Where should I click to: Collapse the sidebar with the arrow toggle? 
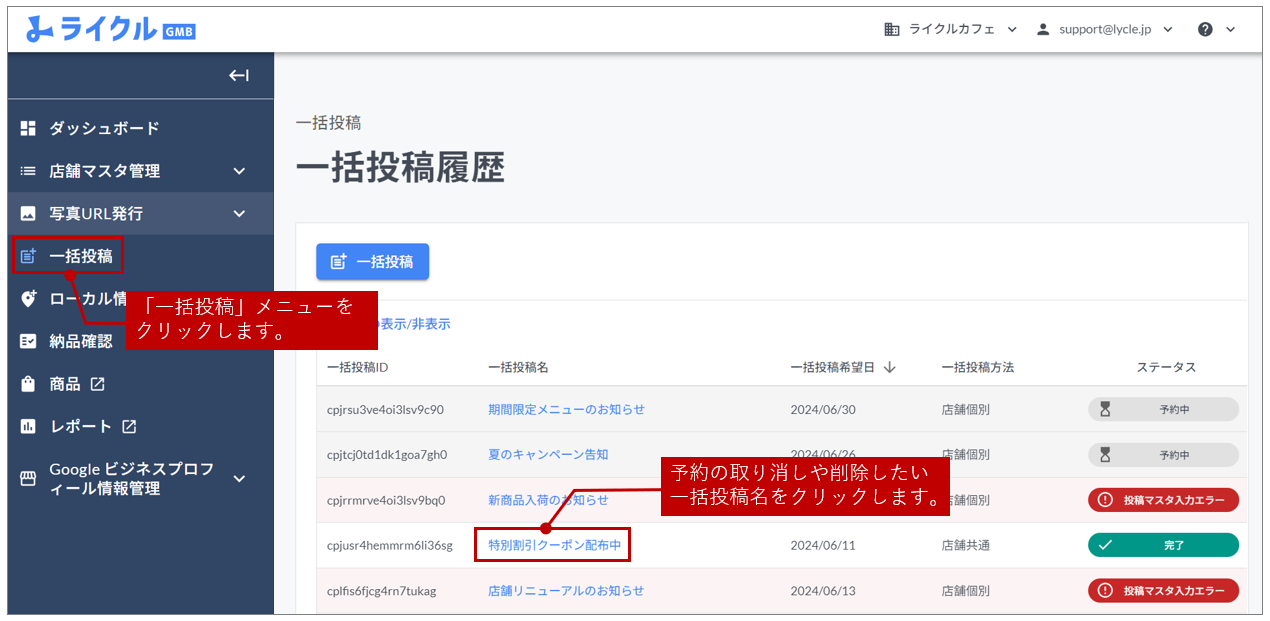click(239, 75)
